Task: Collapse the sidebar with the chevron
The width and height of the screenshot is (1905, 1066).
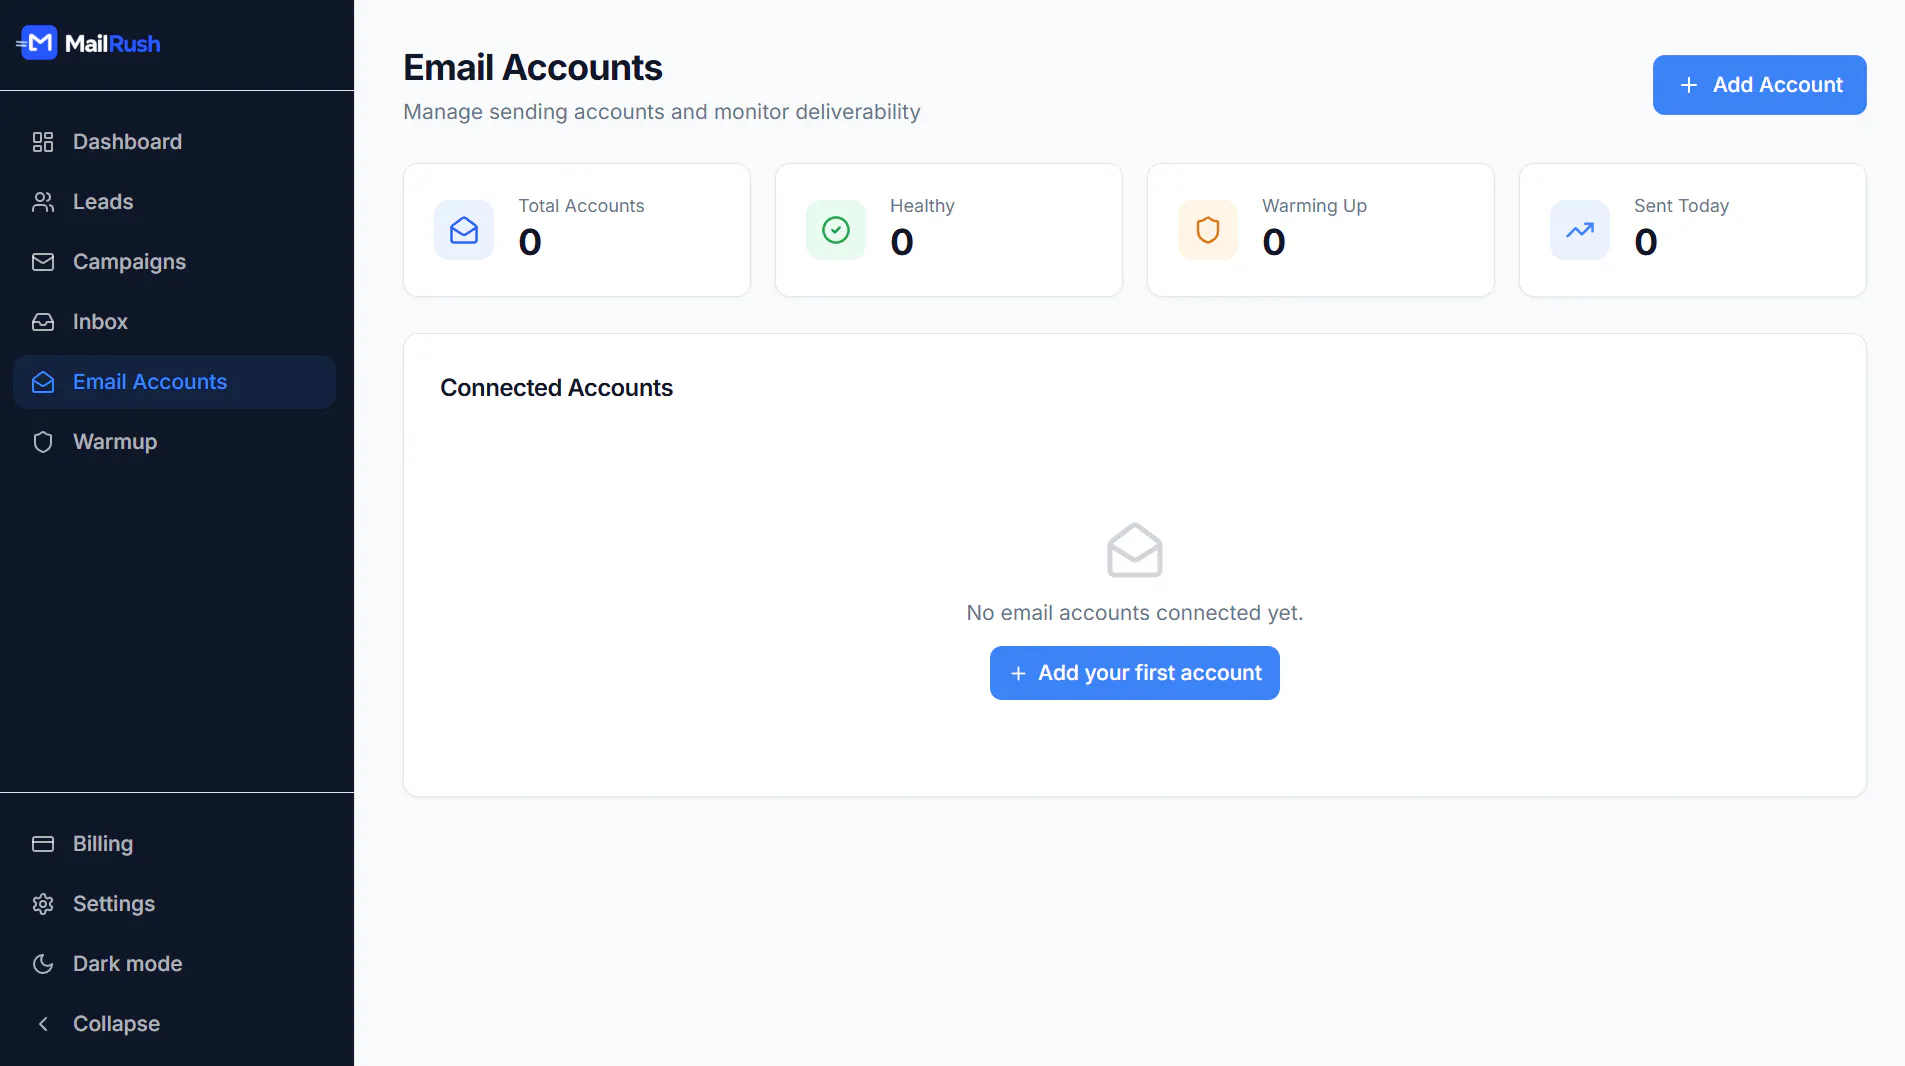Action: pos(43,1024)
